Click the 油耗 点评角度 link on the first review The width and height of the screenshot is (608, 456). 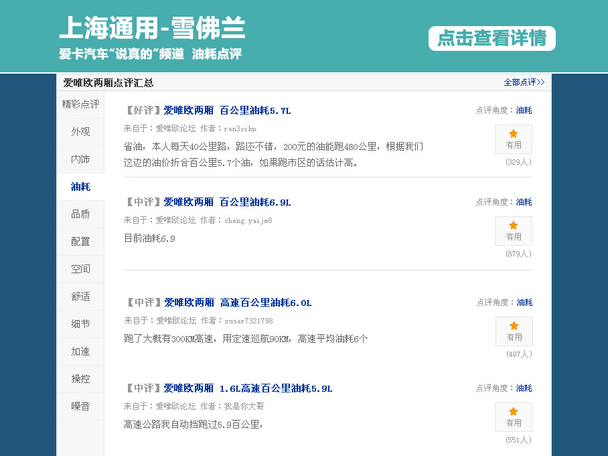point(524,110)
